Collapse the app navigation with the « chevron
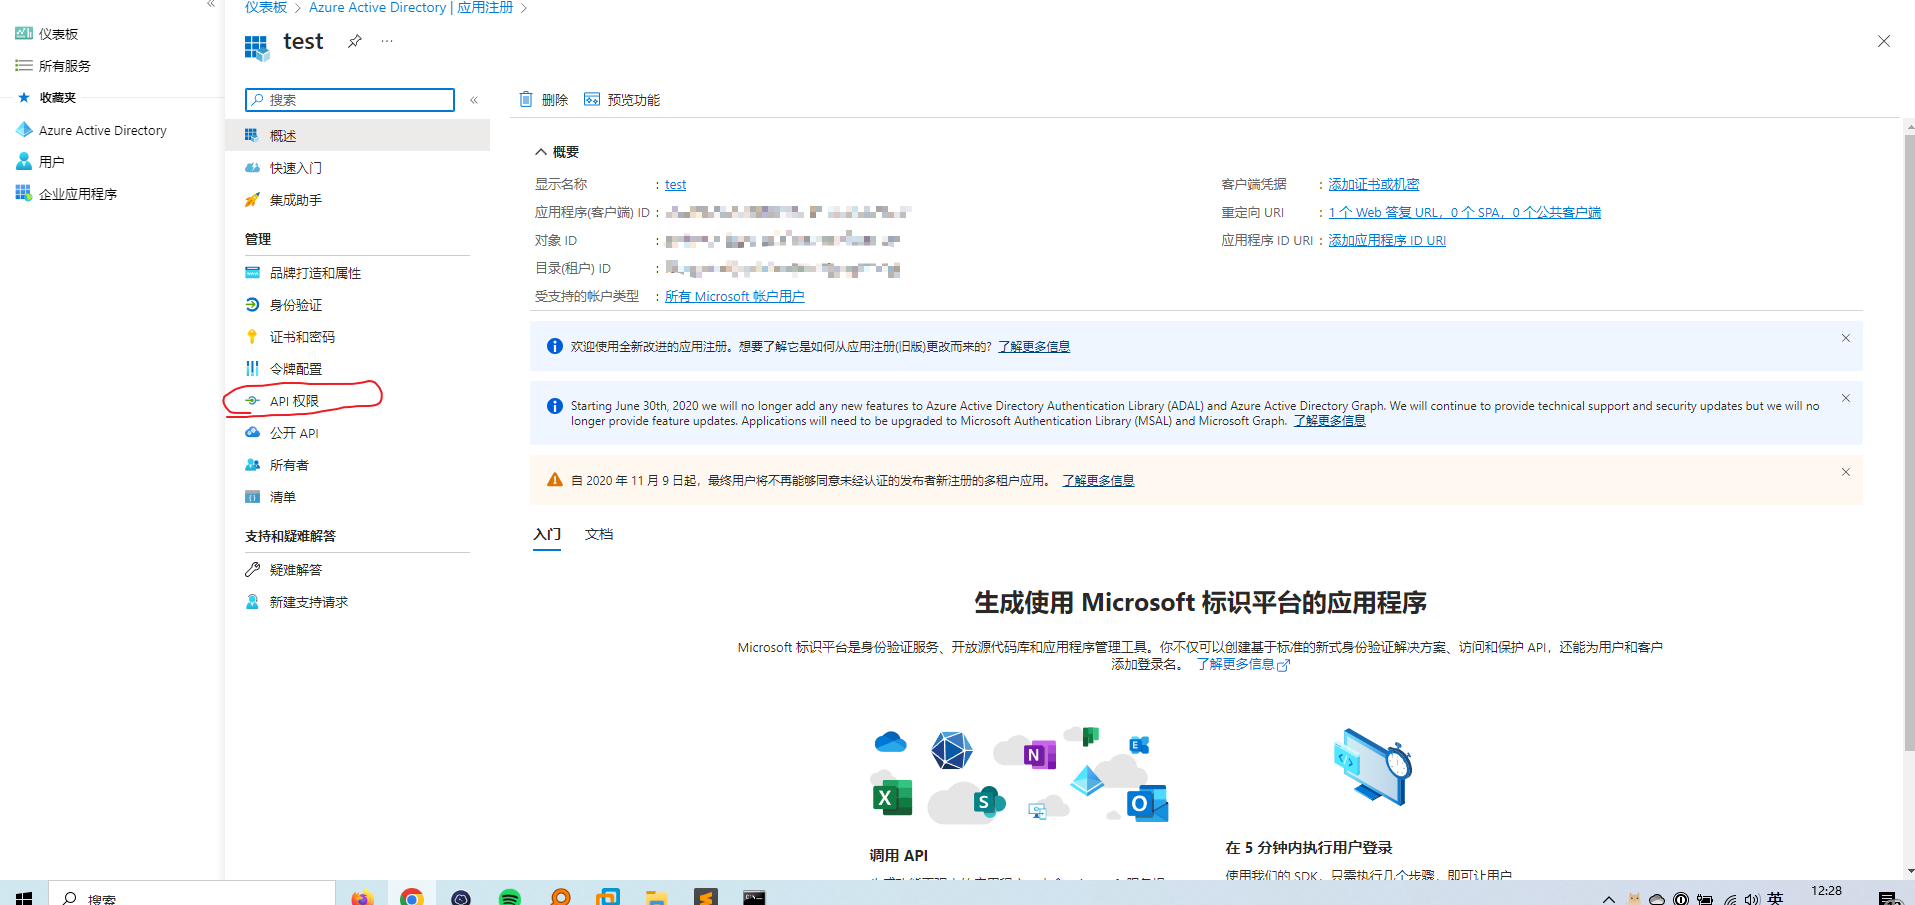 tap(474, 99)
